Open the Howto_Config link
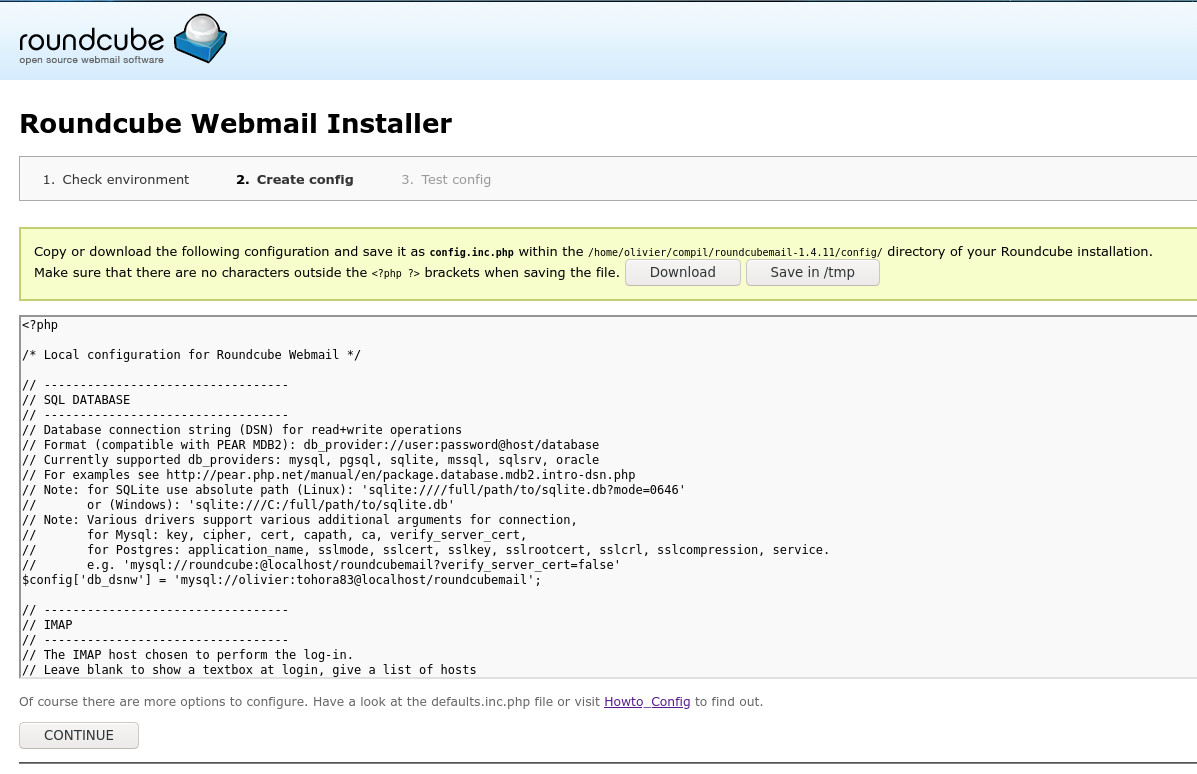Image resolution: width=1197 pixels, height=774 pixels. coord(647,702)
